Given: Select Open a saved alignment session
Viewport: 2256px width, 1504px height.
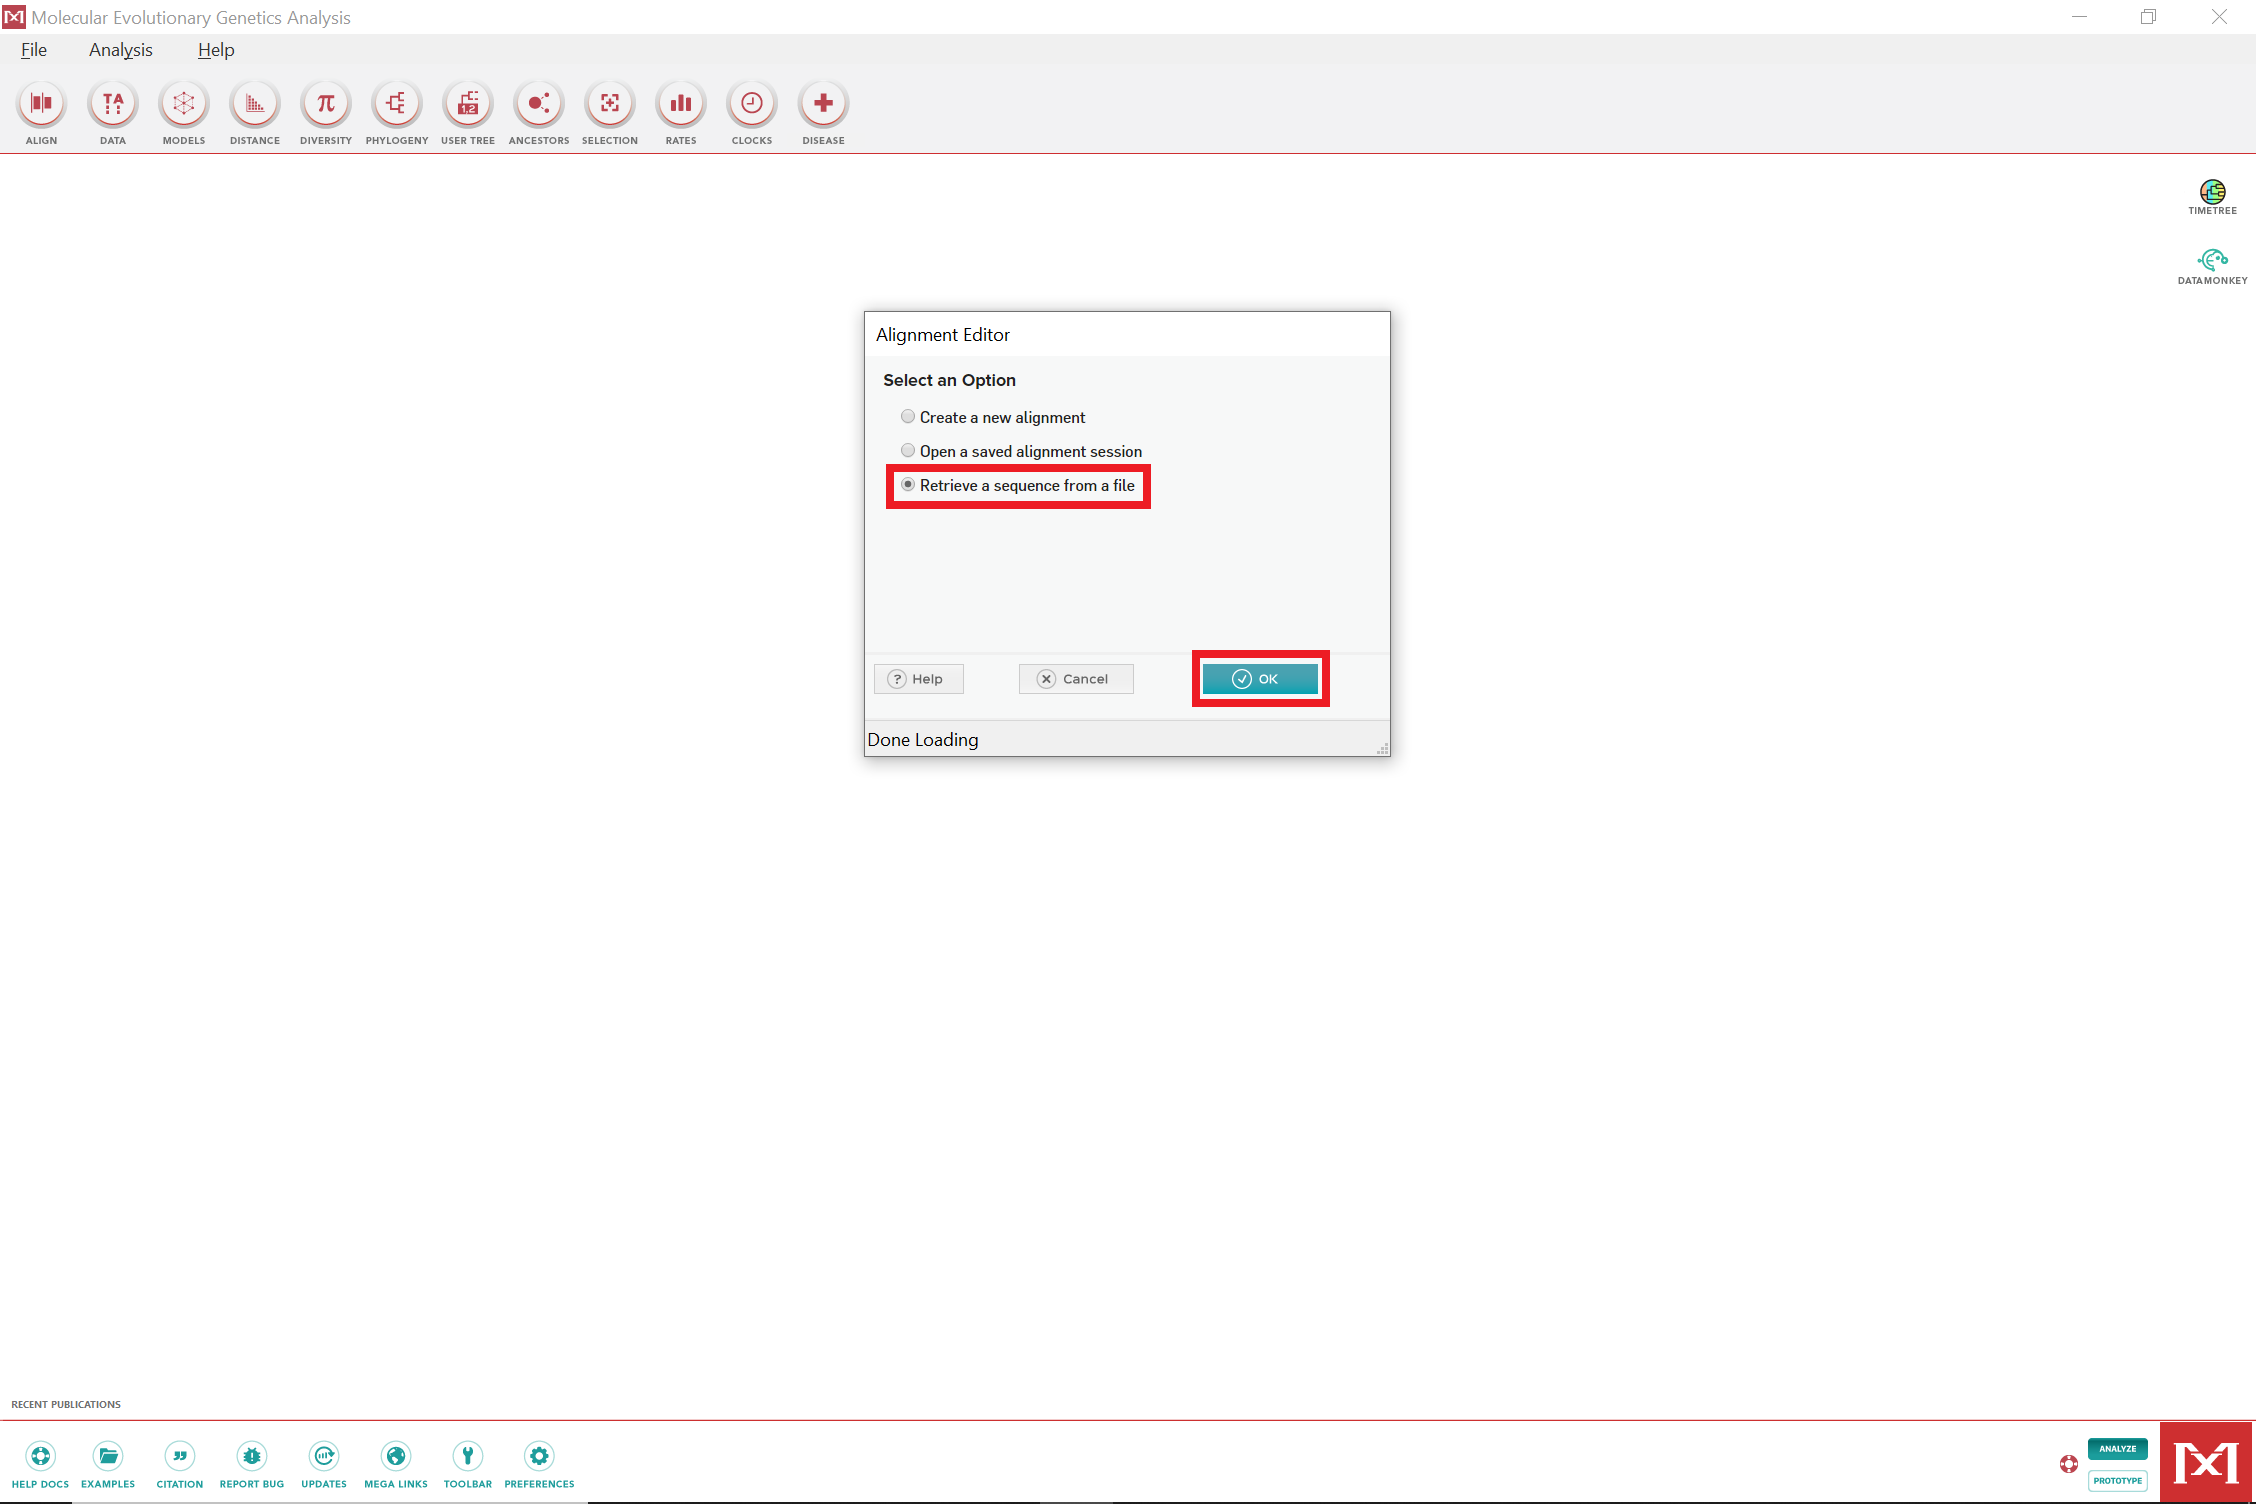Looking at the screenshot, I should [x=1021, y=451].
